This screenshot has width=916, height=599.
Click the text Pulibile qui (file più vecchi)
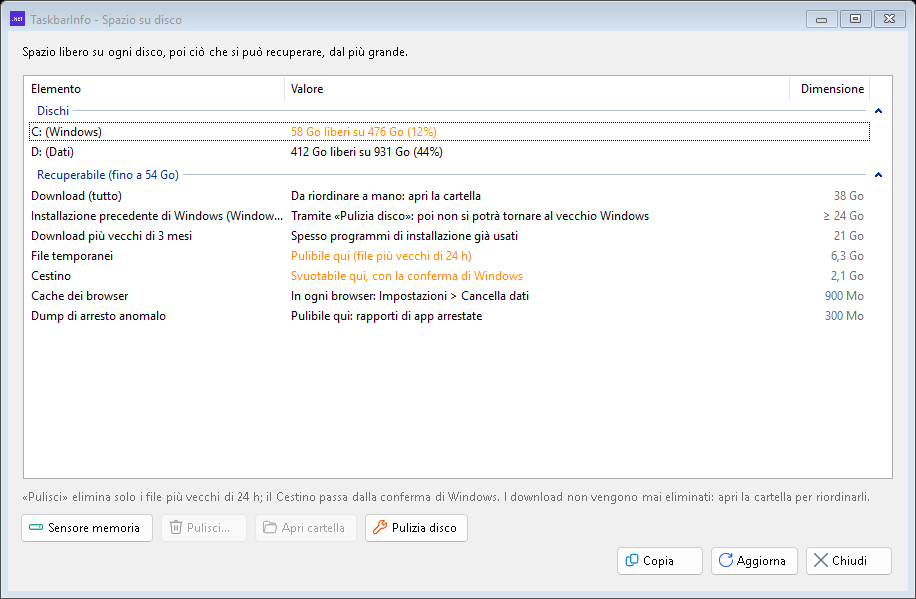pyautogui.click(x=381, y=255)
